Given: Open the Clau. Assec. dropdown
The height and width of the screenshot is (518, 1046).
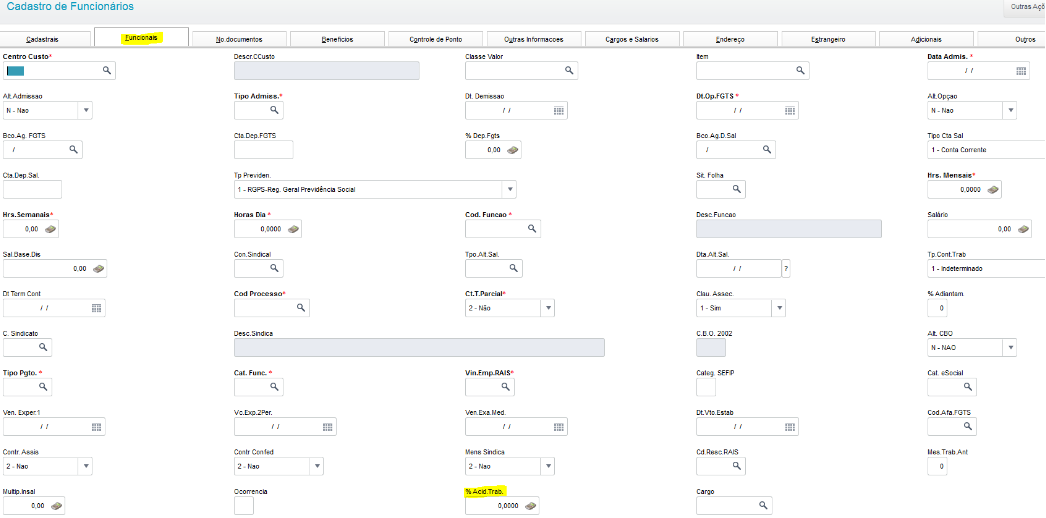Looking at the screenshot, I should pyautogui.click(x=778, y=309).
